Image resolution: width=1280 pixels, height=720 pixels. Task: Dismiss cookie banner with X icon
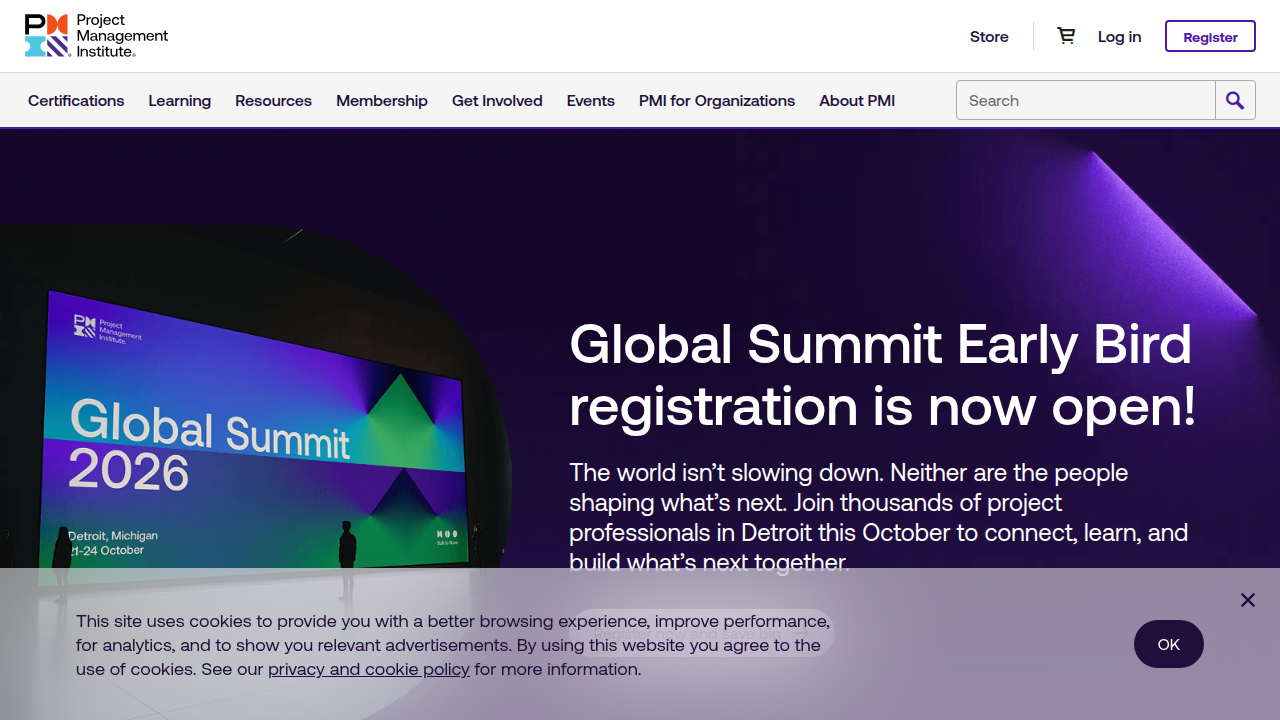pyautogui.click(x=1248, y=600)
